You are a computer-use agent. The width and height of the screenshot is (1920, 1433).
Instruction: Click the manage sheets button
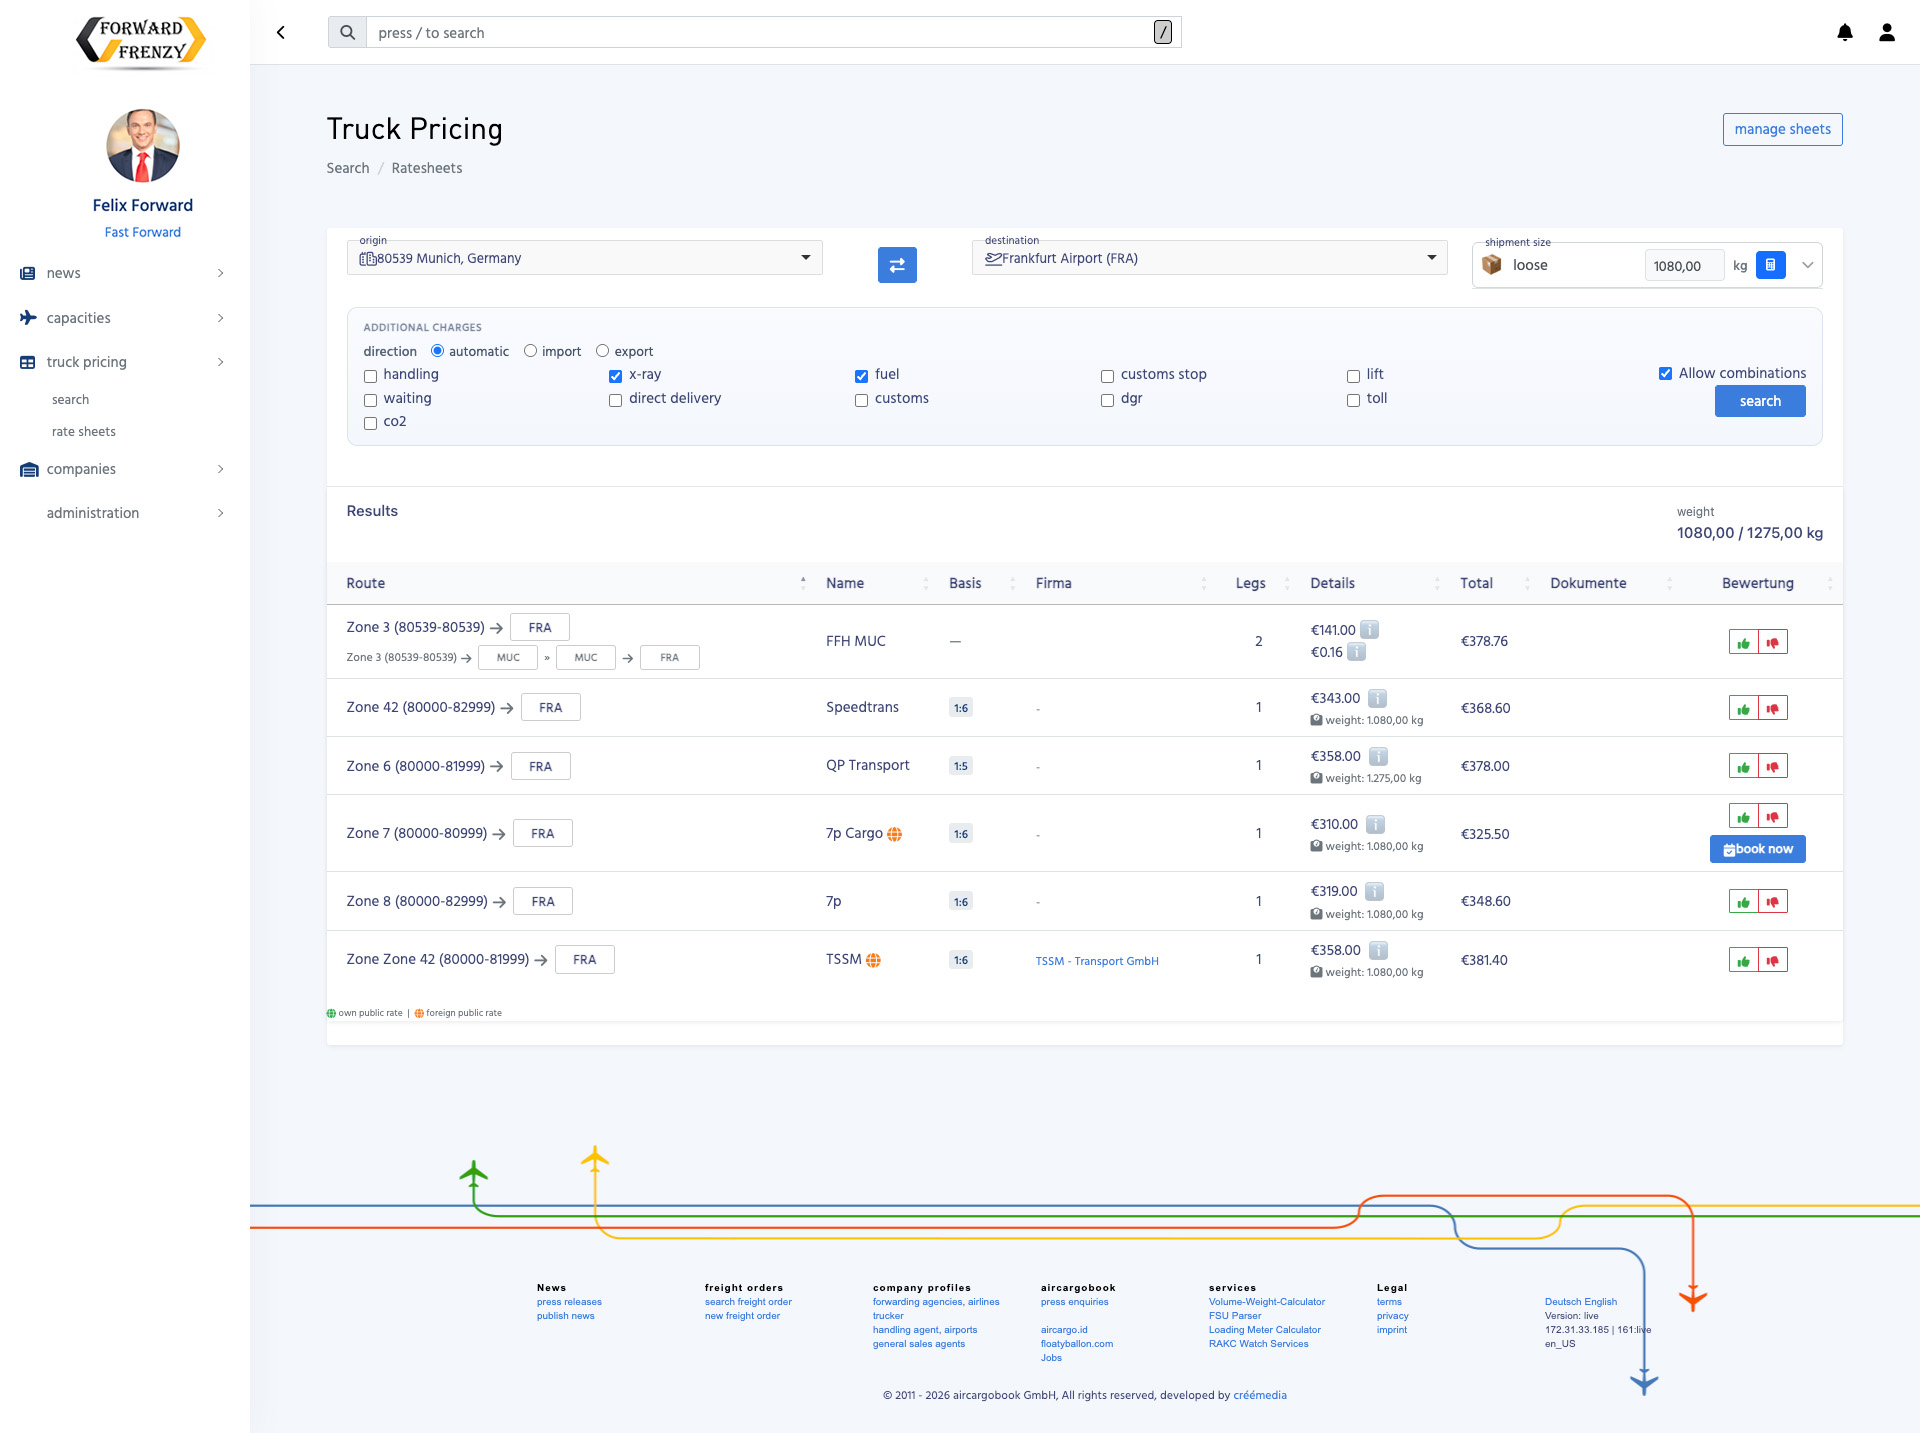click(x=1782, y=129)
